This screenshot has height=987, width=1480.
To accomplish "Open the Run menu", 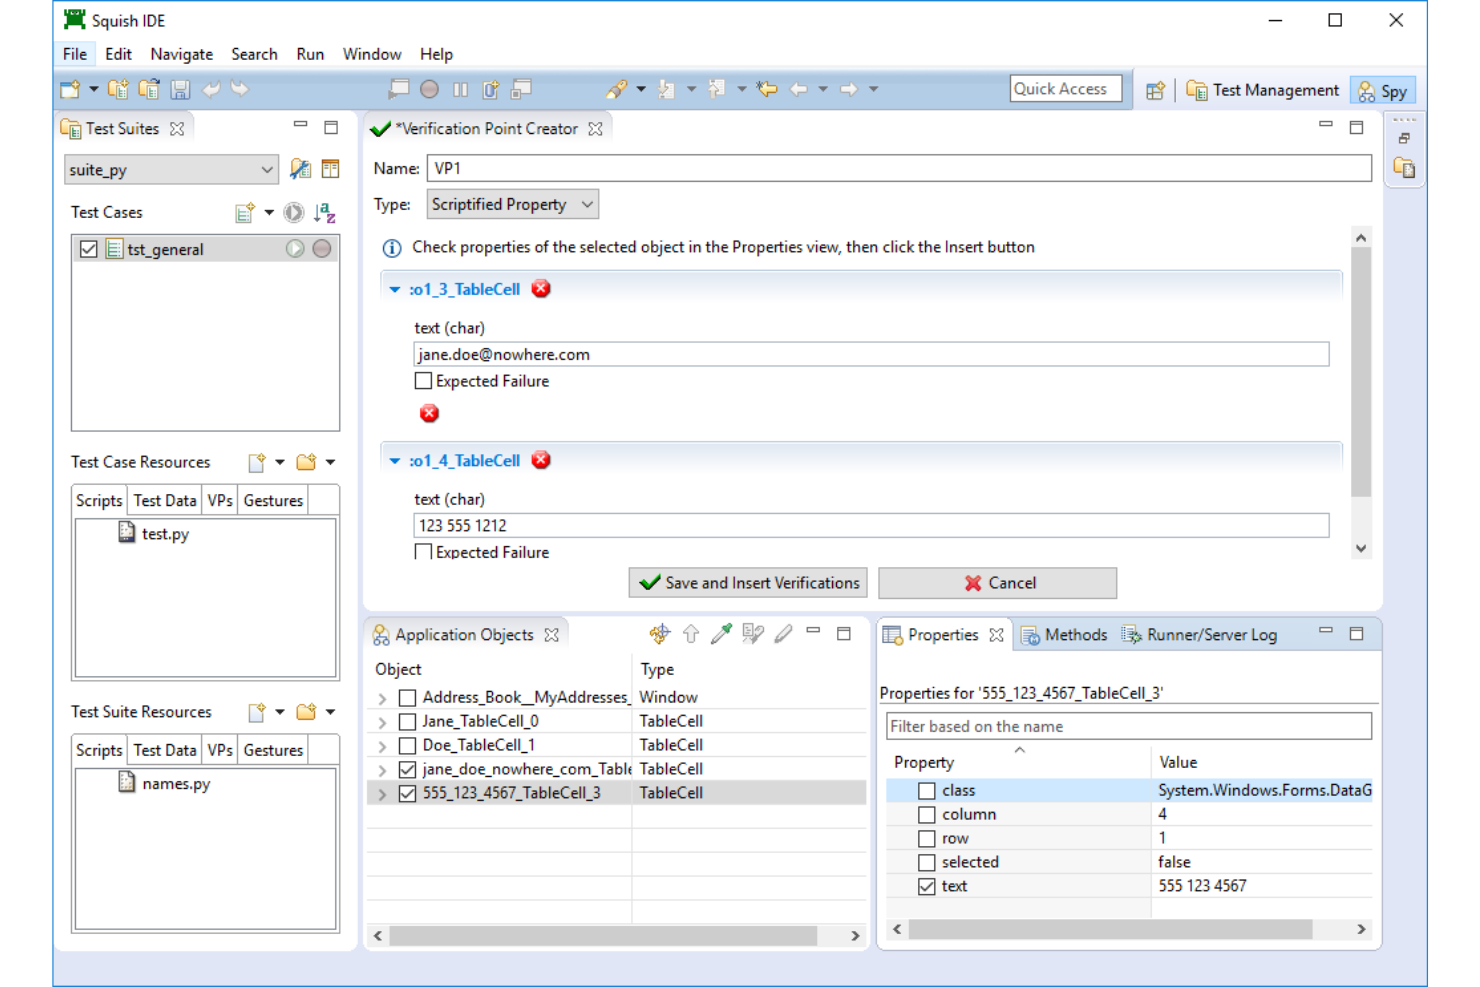I will coord(310,54).
